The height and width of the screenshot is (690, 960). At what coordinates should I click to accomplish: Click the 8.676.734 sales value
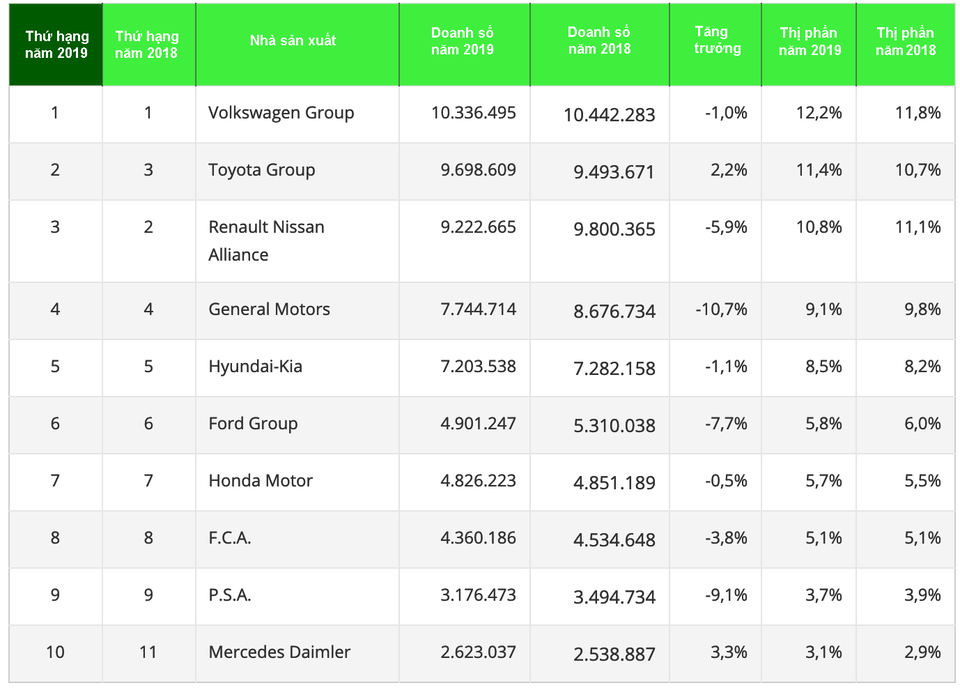614,312
